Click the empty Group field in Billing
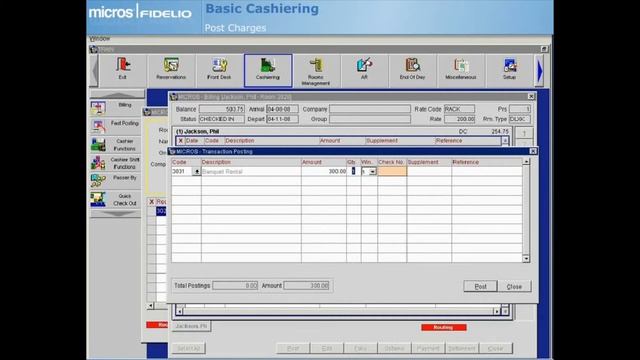640x360 pixels. (370, 119)
